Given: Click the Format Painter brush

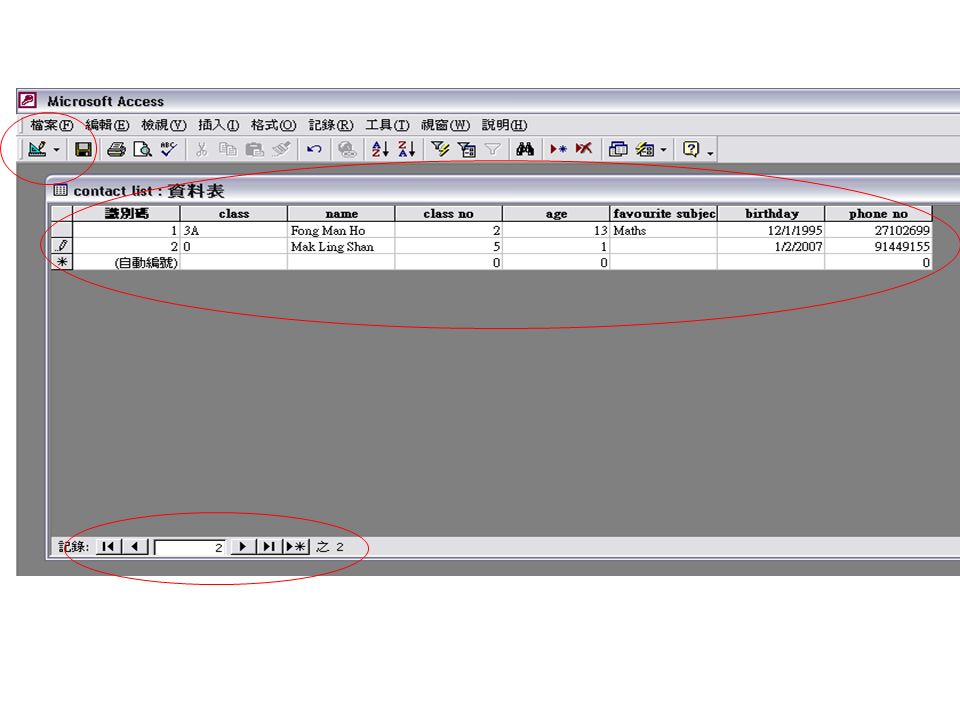Looking at the screenshot, I should [281, 149].
